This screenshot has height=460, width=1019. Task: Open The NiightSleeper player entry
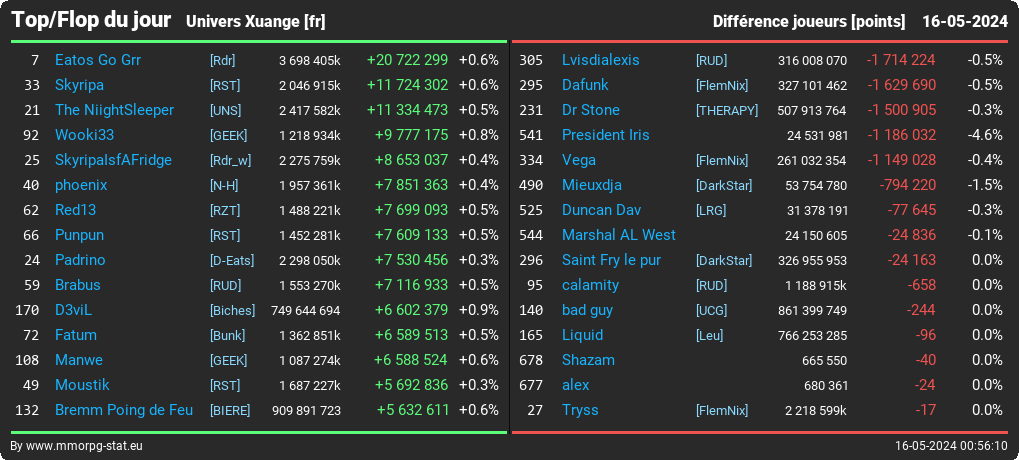[x=114, y=110]
